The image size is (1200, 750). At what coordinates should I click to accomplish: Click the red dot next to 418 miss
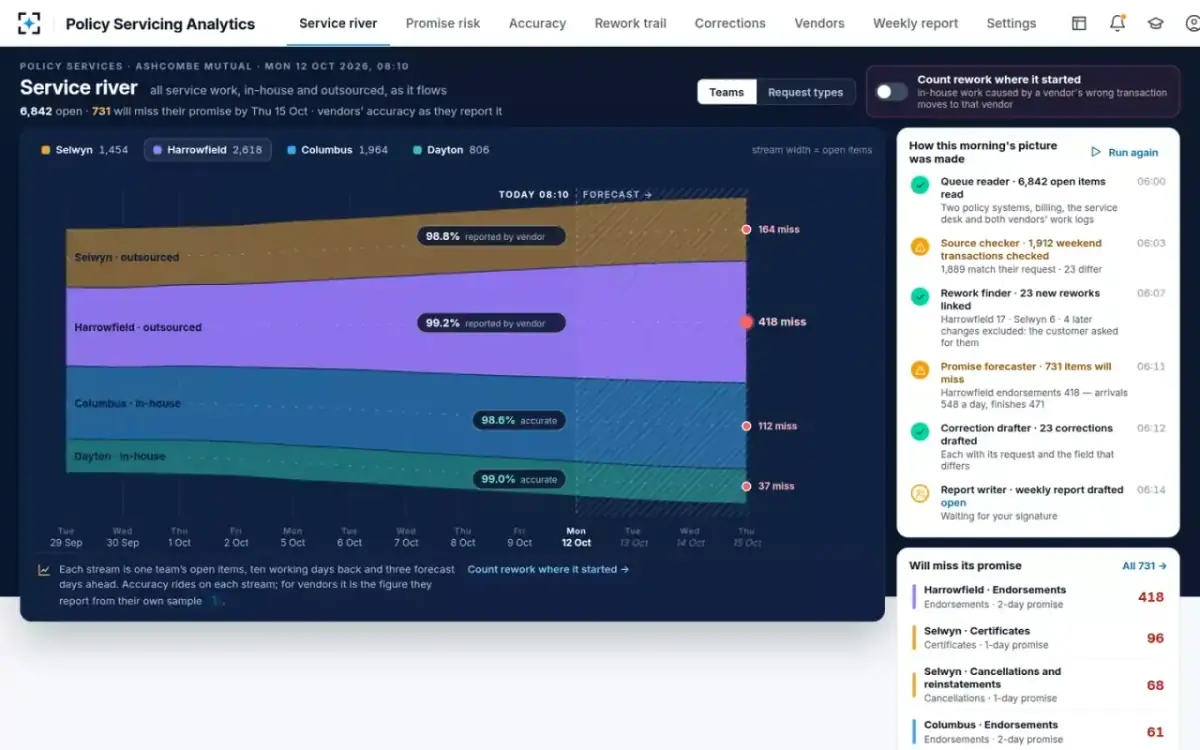(x=746, y=322)
